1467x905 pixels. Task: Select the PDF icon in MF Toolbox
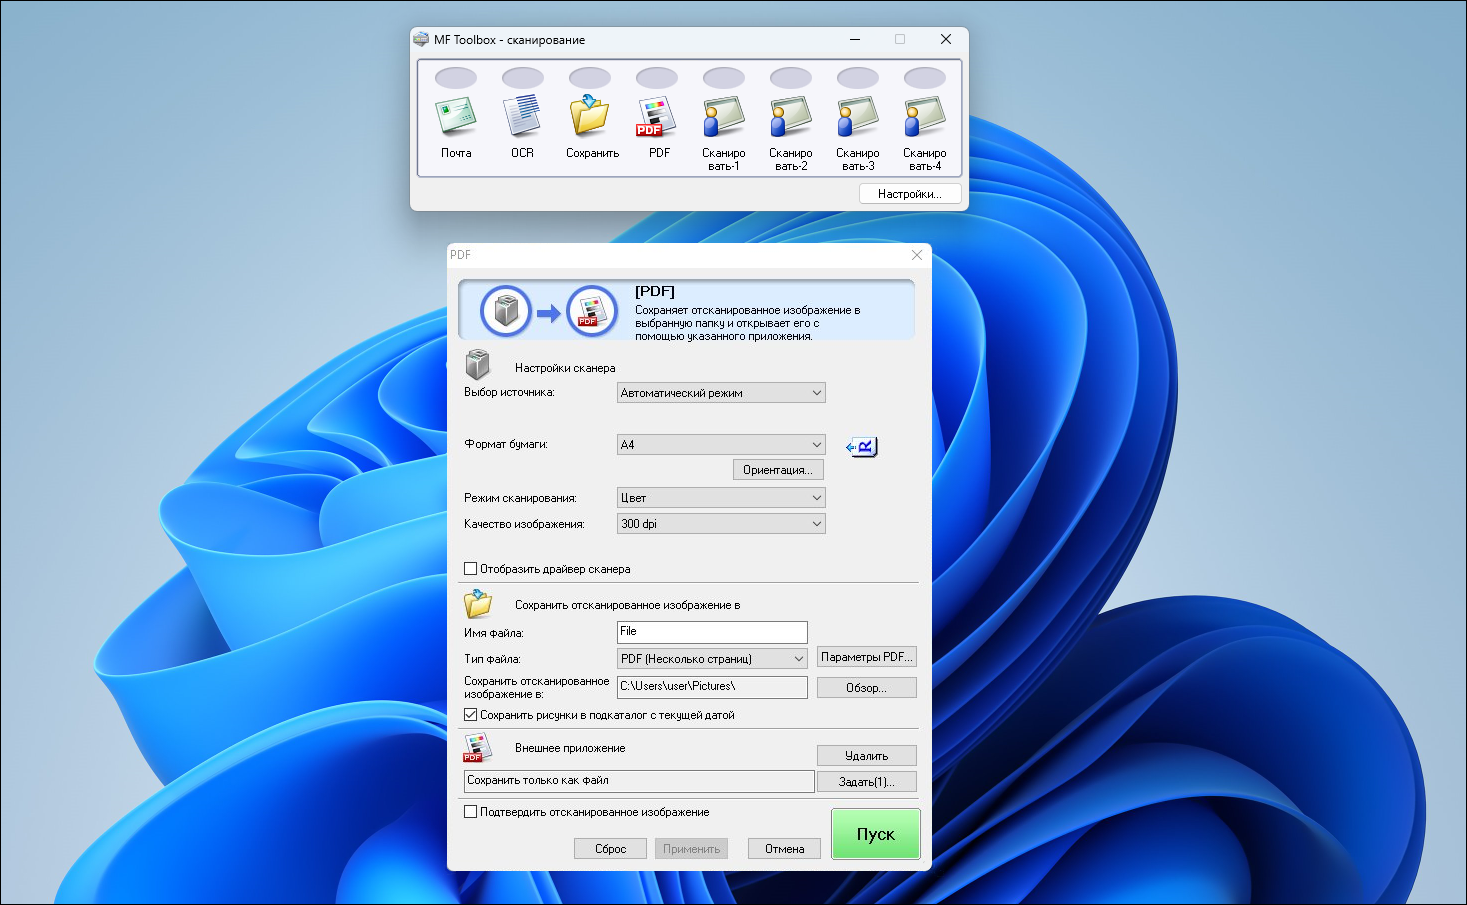coord(657,117)
